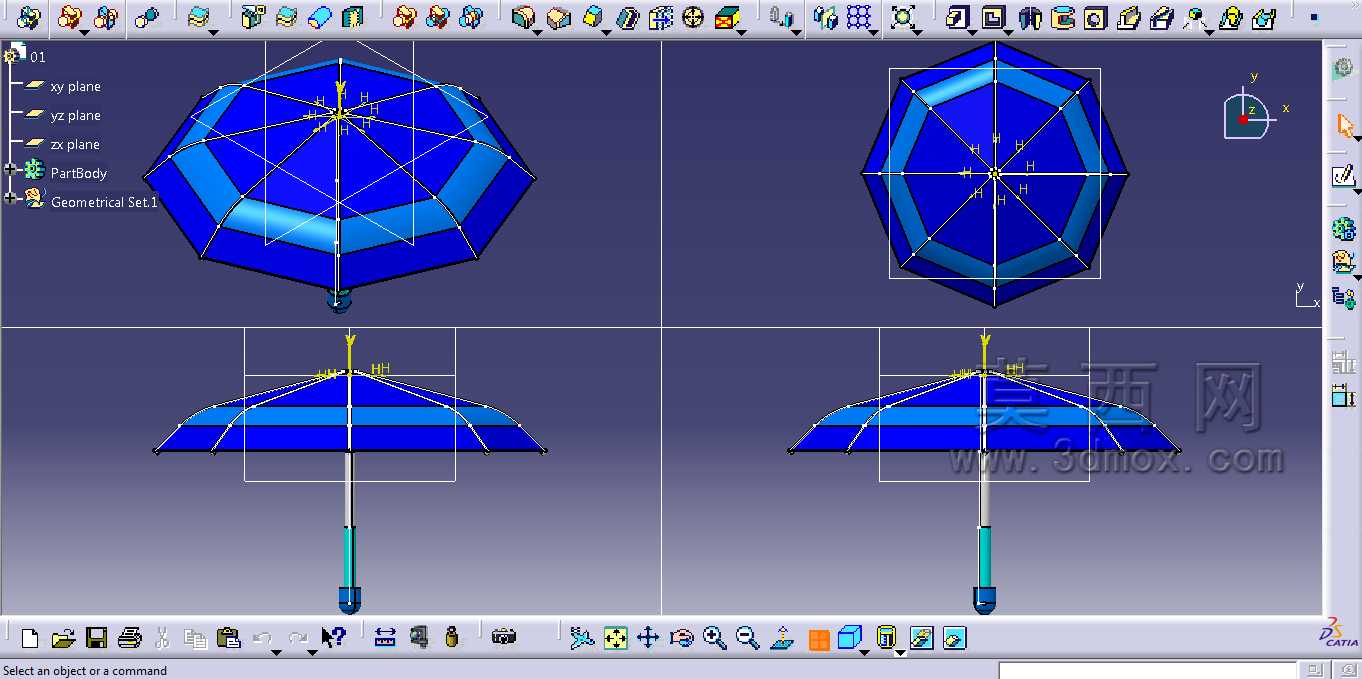Open a file with the folder icon
Screen dimensions: 1362x679
[63, 638]
